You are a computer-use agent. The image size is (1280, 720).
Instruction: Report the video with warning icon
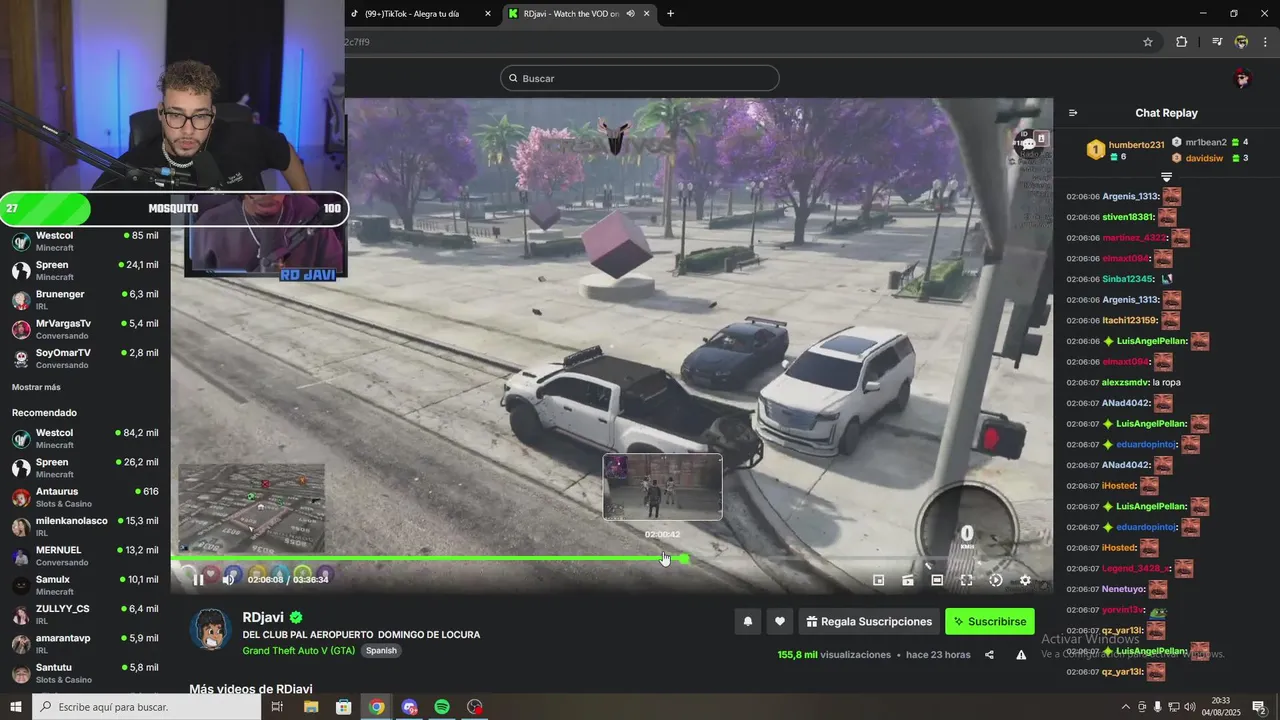1021,655
